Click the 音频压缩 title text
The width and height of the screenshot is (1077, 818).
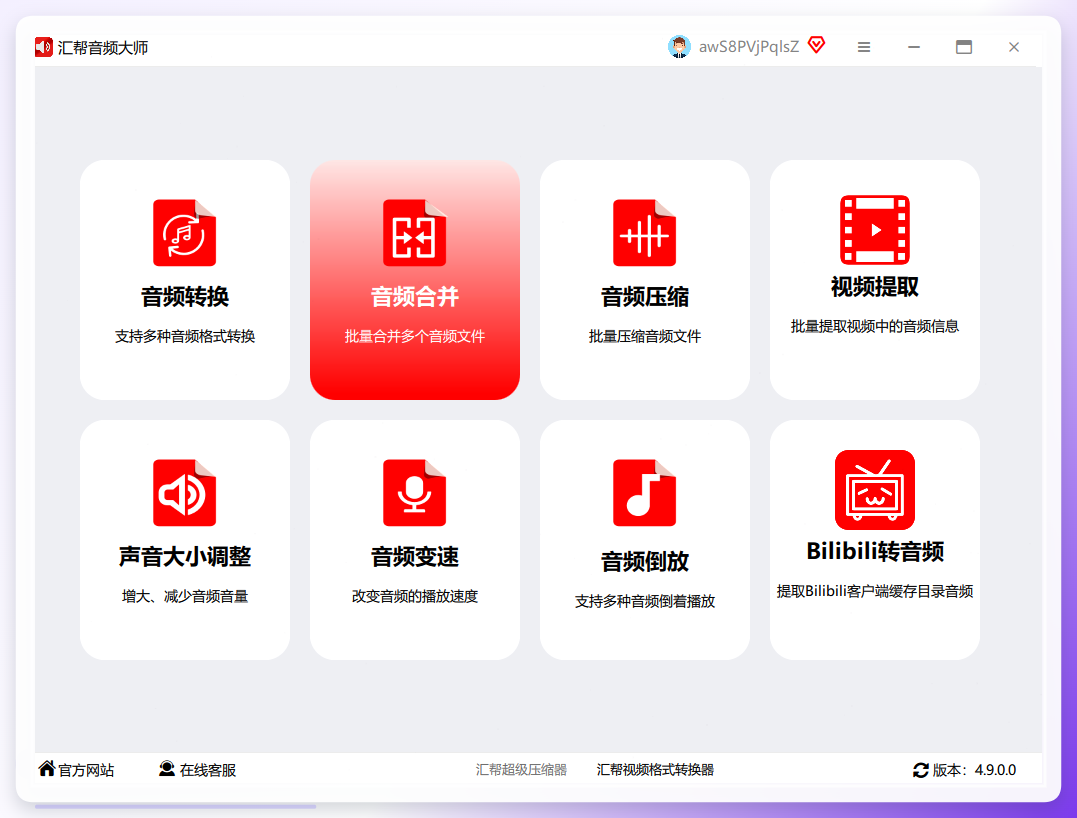click(x=645, y=297)
